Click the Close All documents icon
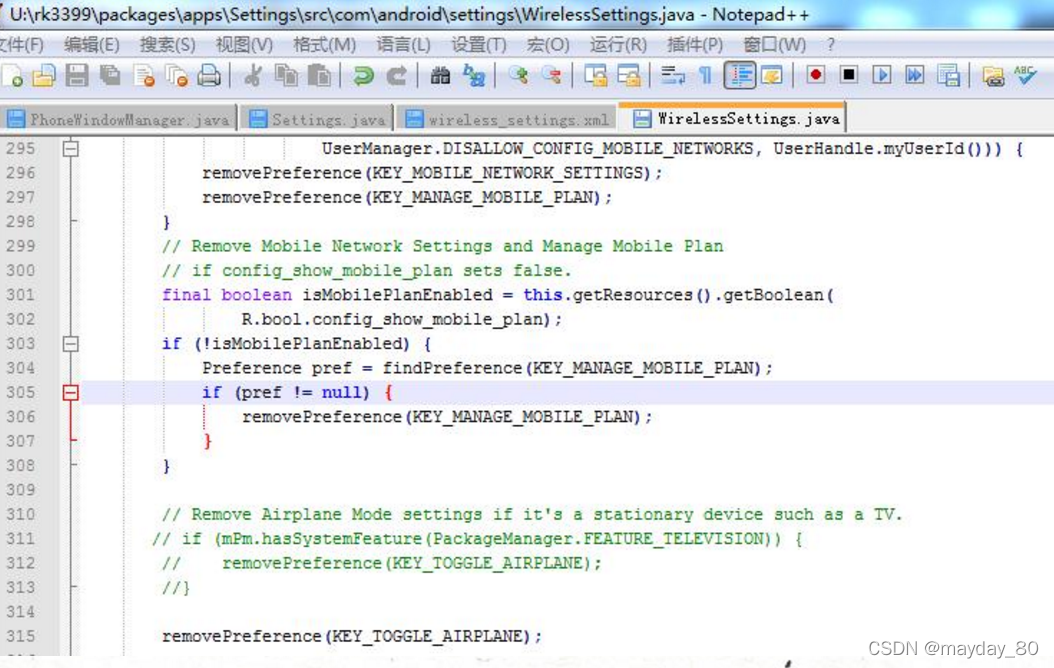 (x=177, y=75)
